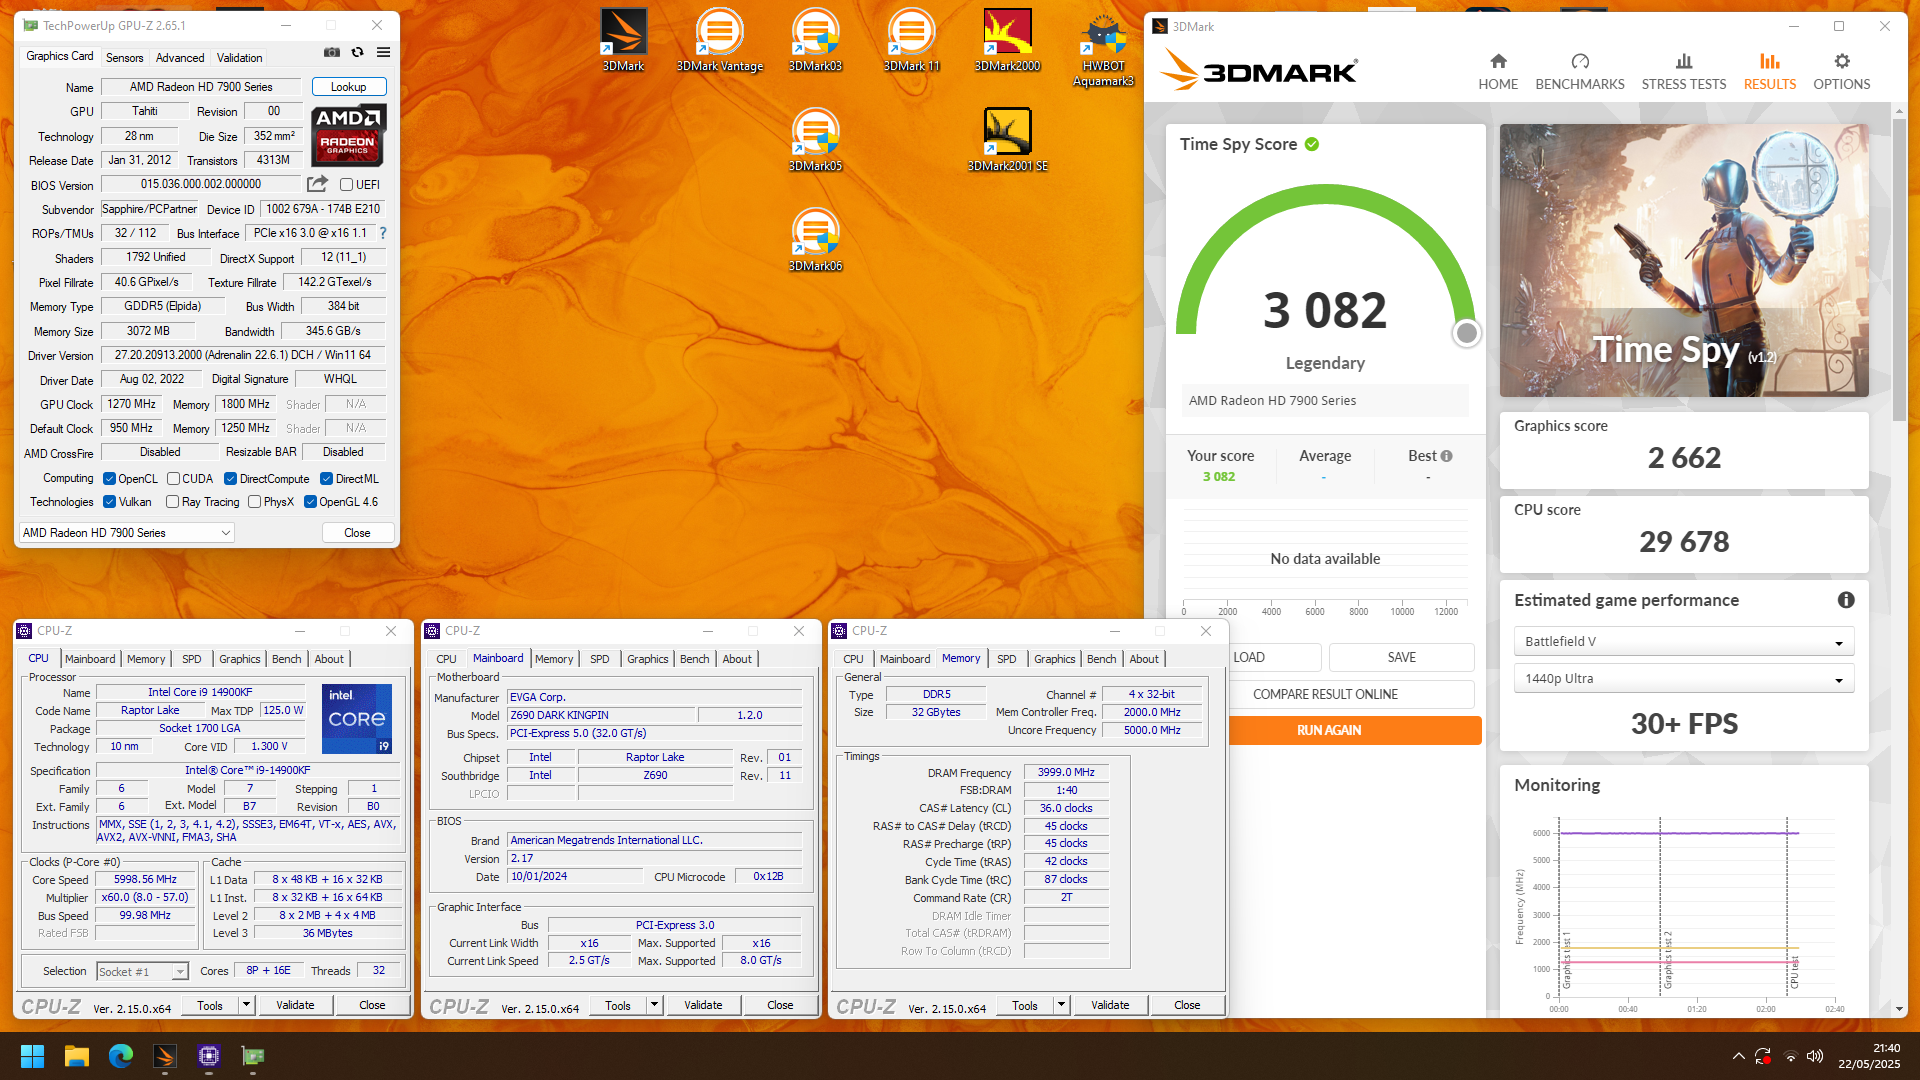Toggle the CUDA checkbox

pyautogui.click(x=173, y=479)
